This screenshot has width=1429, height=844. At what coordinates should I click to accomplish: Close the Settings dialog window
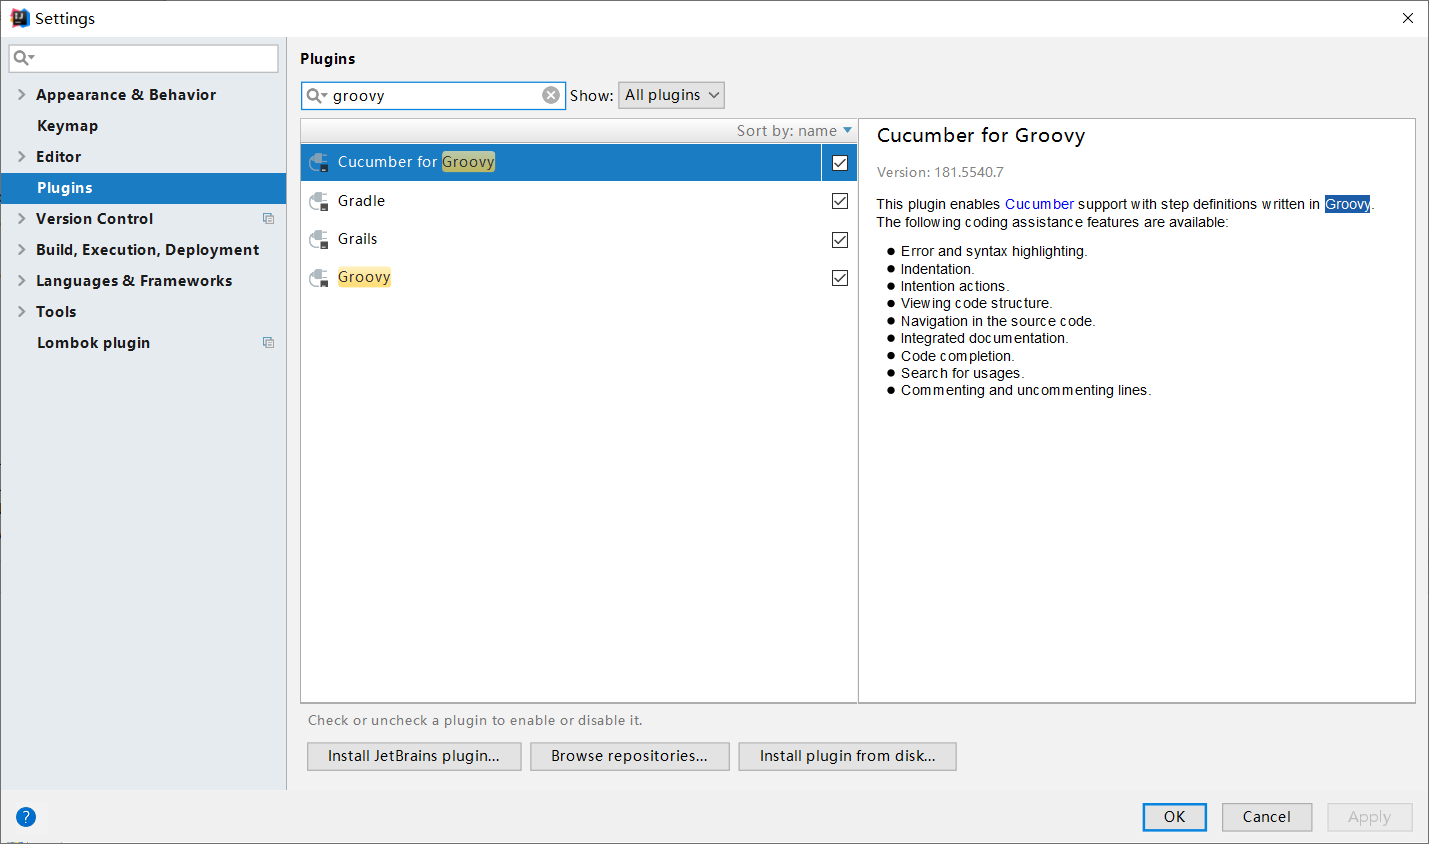[1407, 18]
